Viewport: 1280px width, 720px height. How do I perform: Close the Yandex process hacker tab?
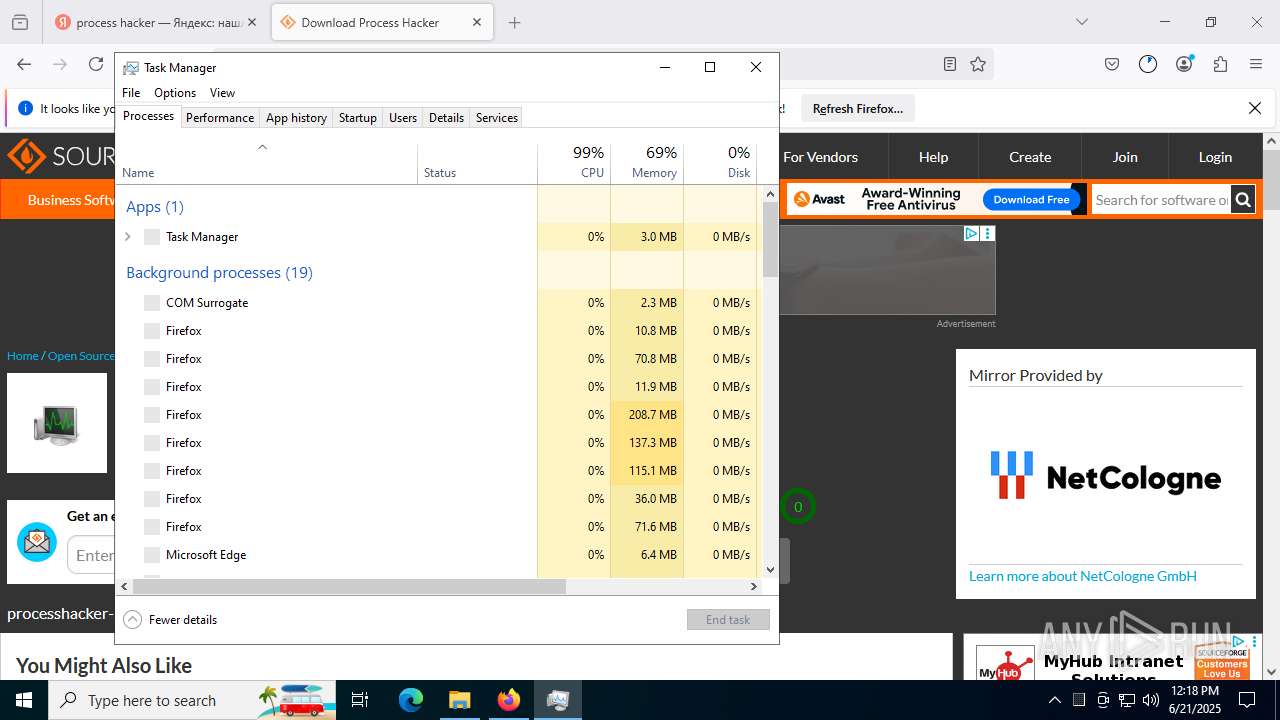pos(251,22)
